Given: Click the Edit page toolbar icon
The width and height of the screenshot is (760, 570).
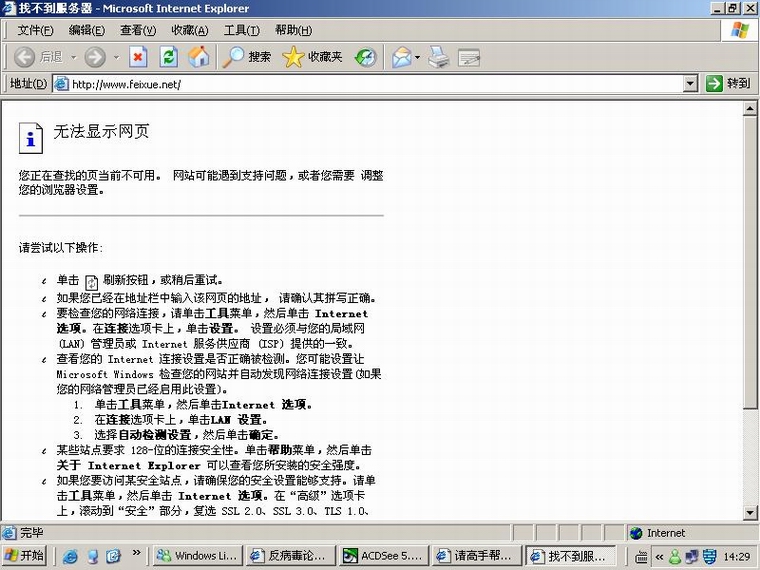Looking at the screenshot, I should pos(469,57).
